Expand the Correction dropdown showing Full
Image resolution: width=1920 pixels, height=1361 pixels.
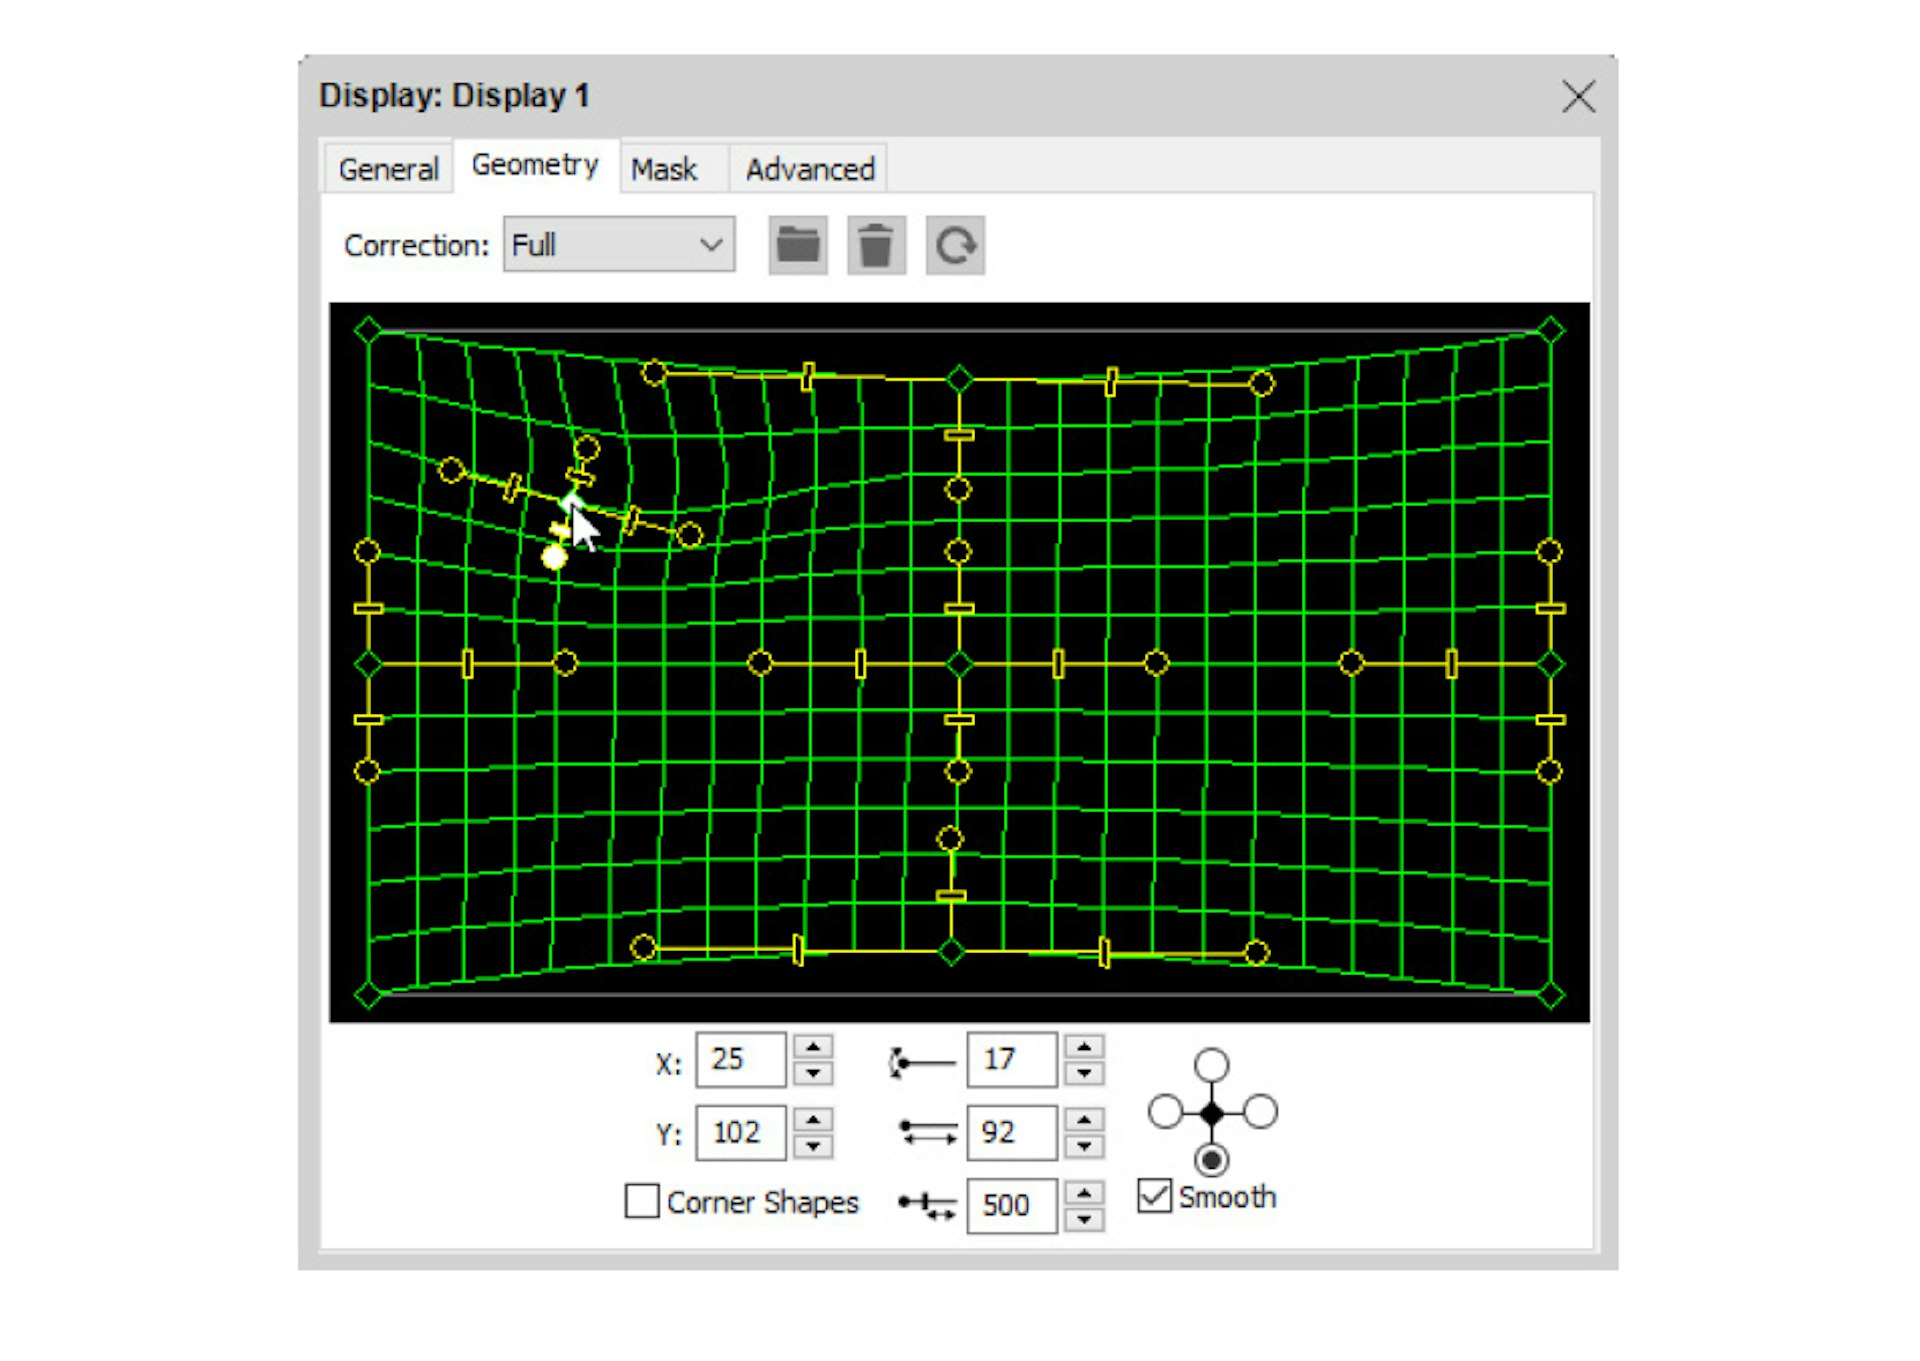point(619,245)
